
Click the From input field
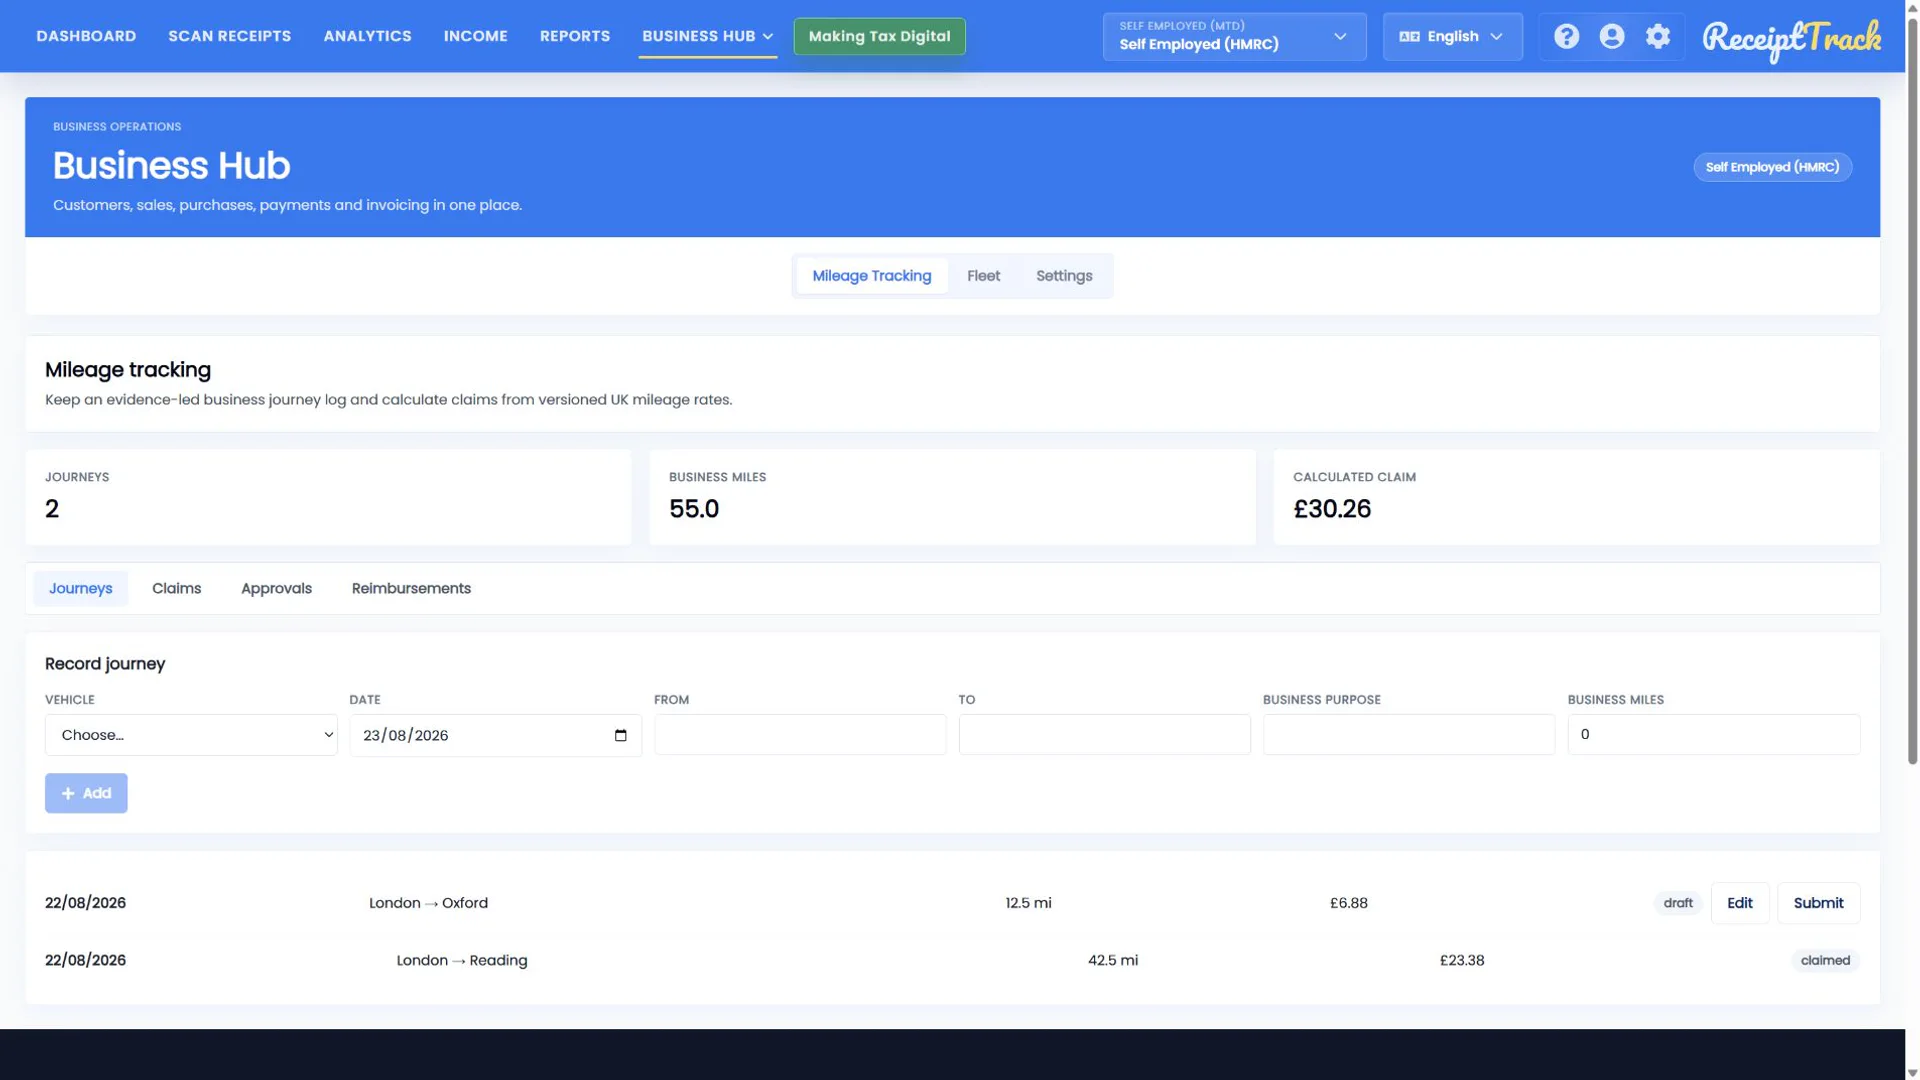pos(800,735)
